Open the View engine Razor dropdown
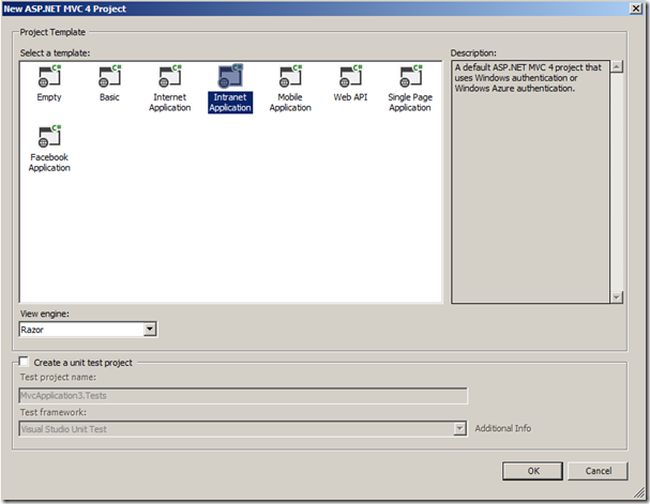 [150, 329]
